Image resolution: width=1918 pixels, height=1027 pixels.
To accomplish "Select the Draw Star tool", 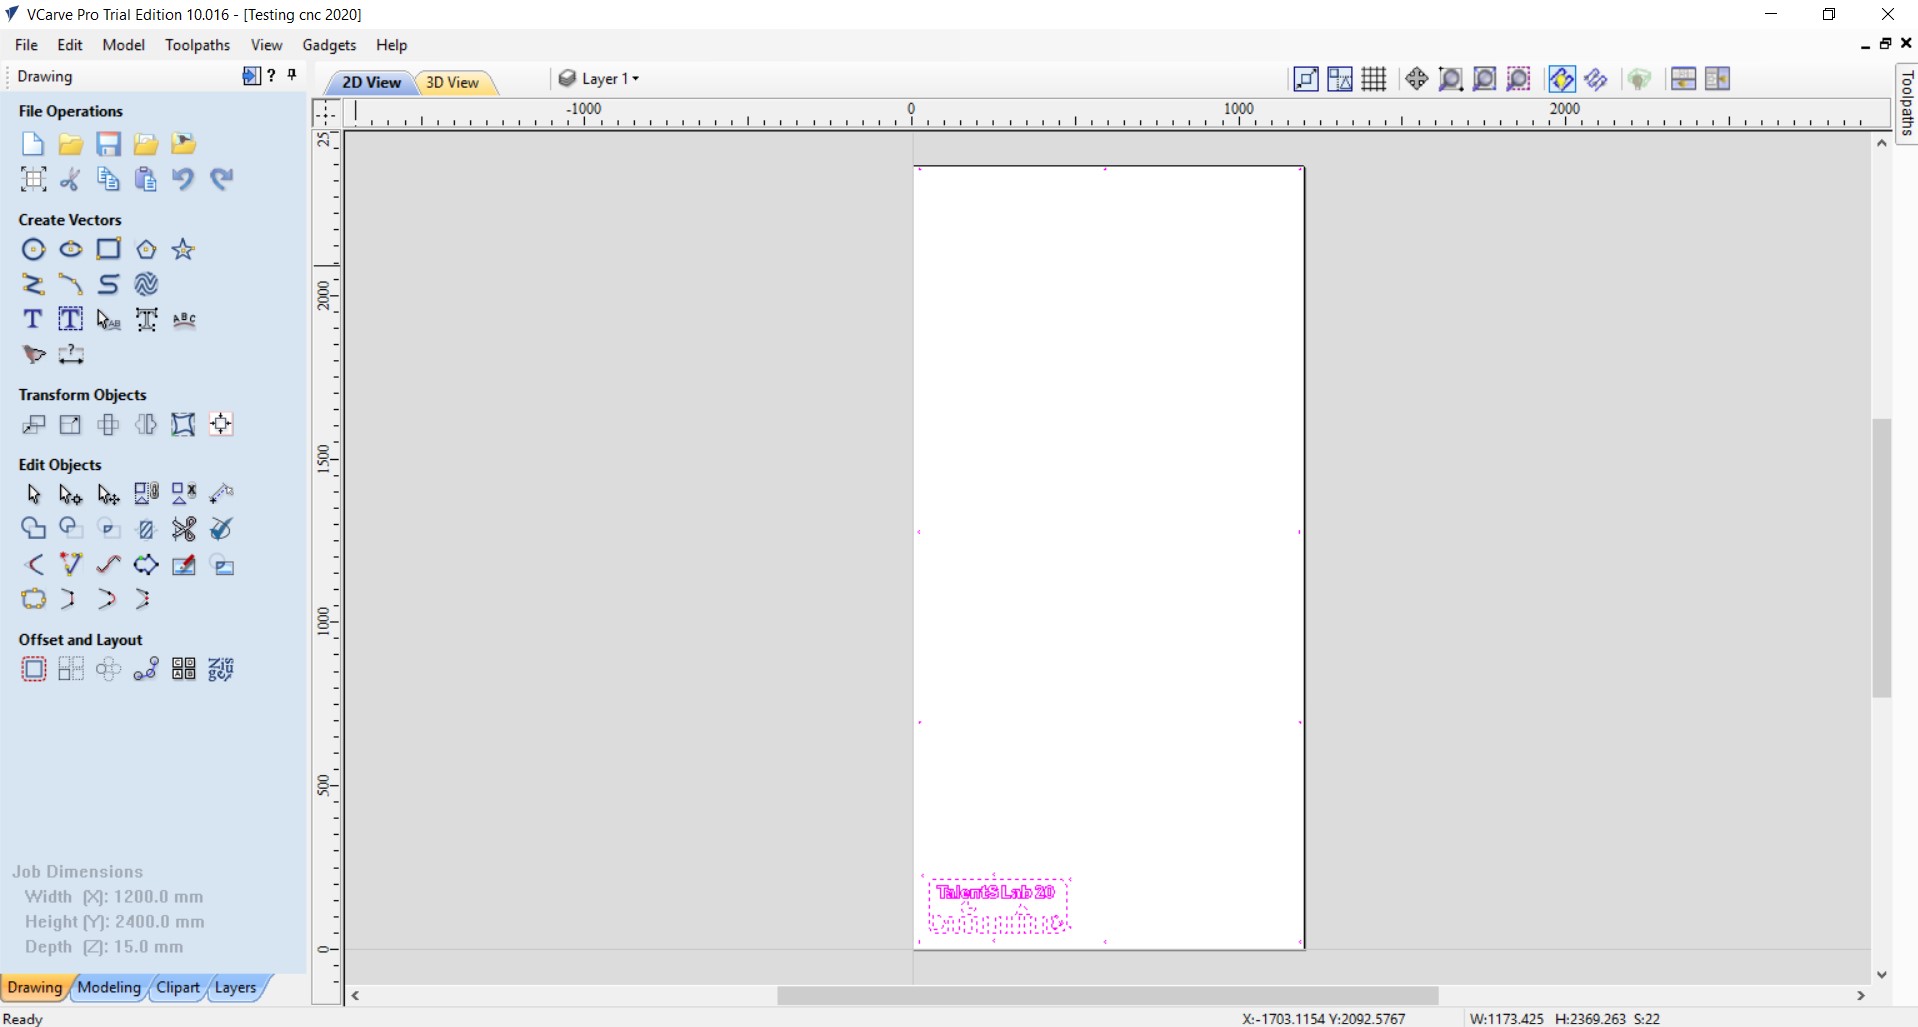I will pos(183,249).
